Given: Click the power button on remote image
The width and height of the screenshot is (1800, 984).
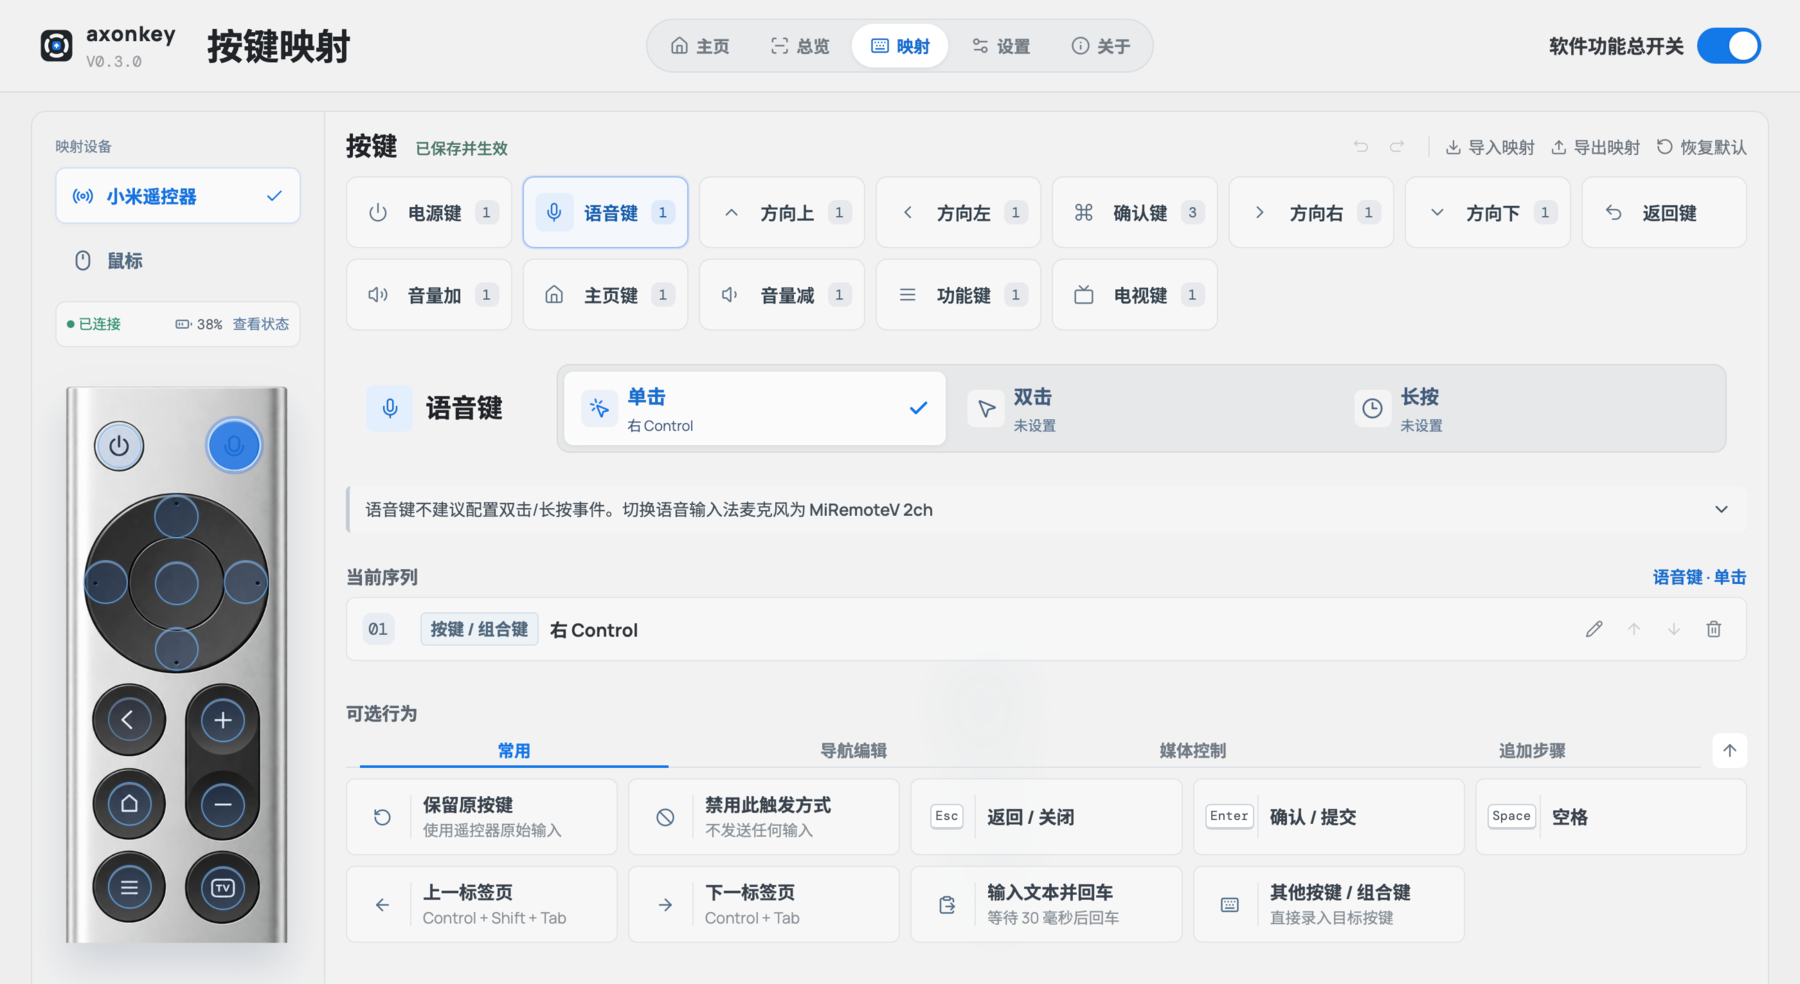Looking at the screenshot, I should [119, 446].
